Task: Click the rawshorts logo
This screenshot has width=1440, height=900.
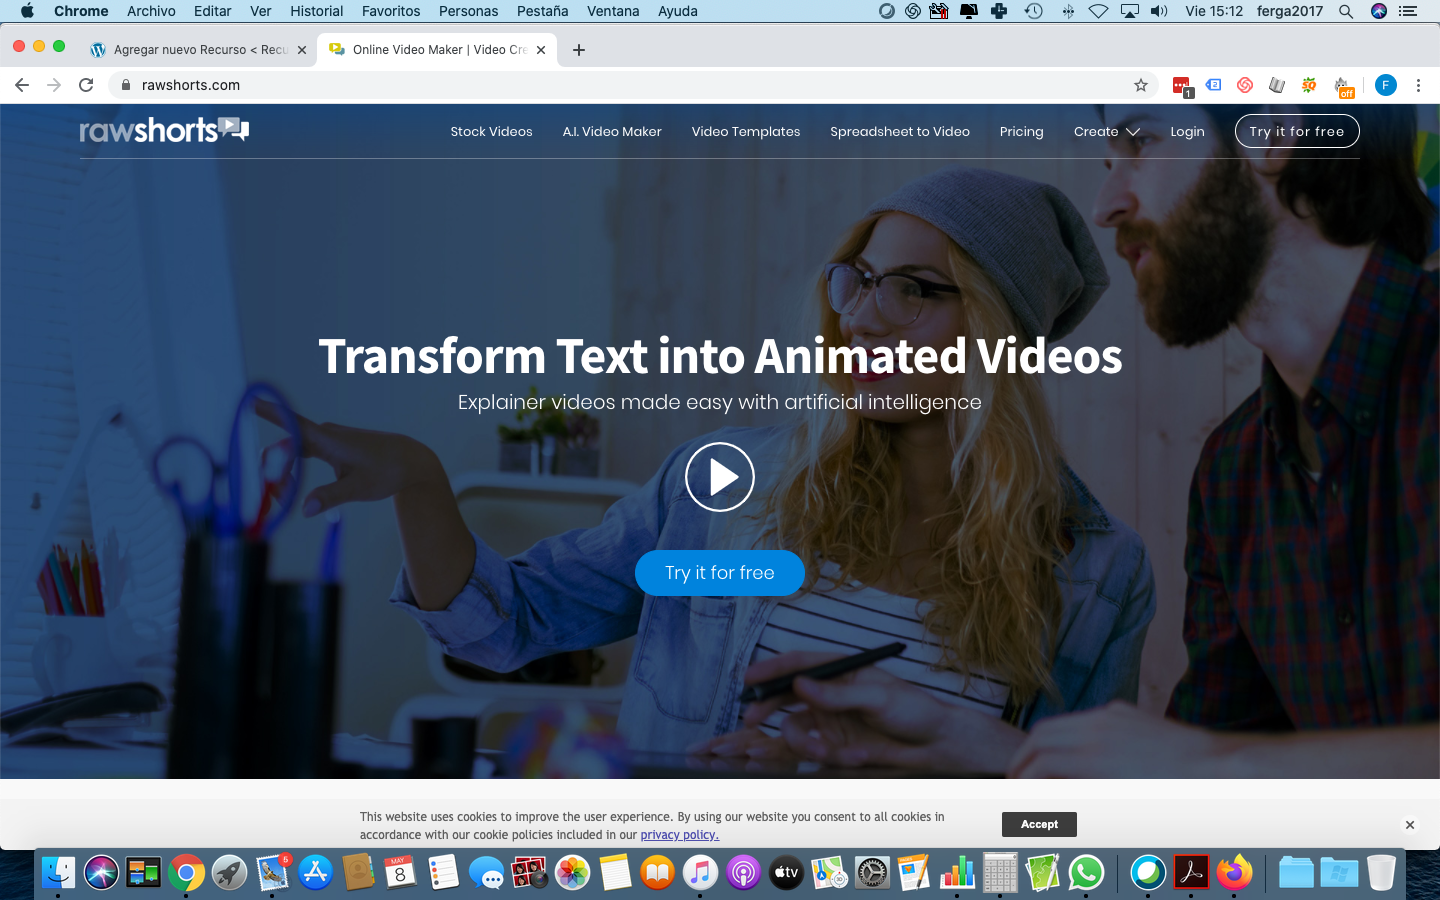Action: [164, 130]
